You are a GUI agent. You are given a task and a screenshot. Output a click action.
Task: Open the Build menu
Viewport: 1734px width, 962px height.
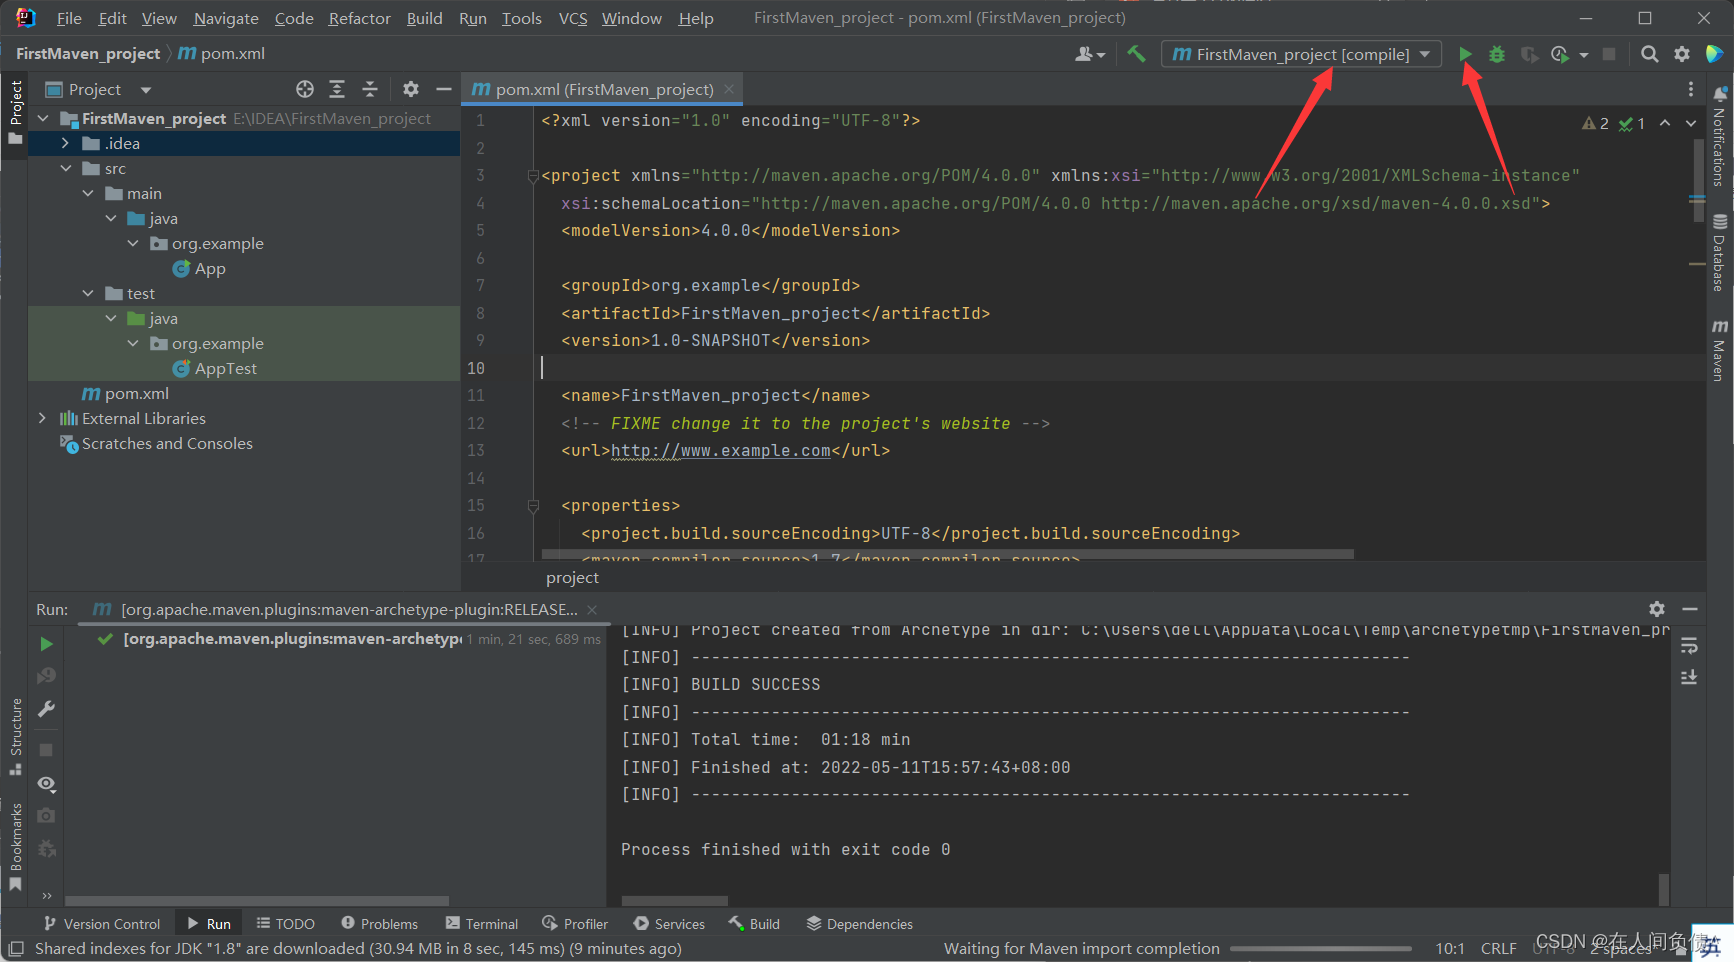pos(424,18)
